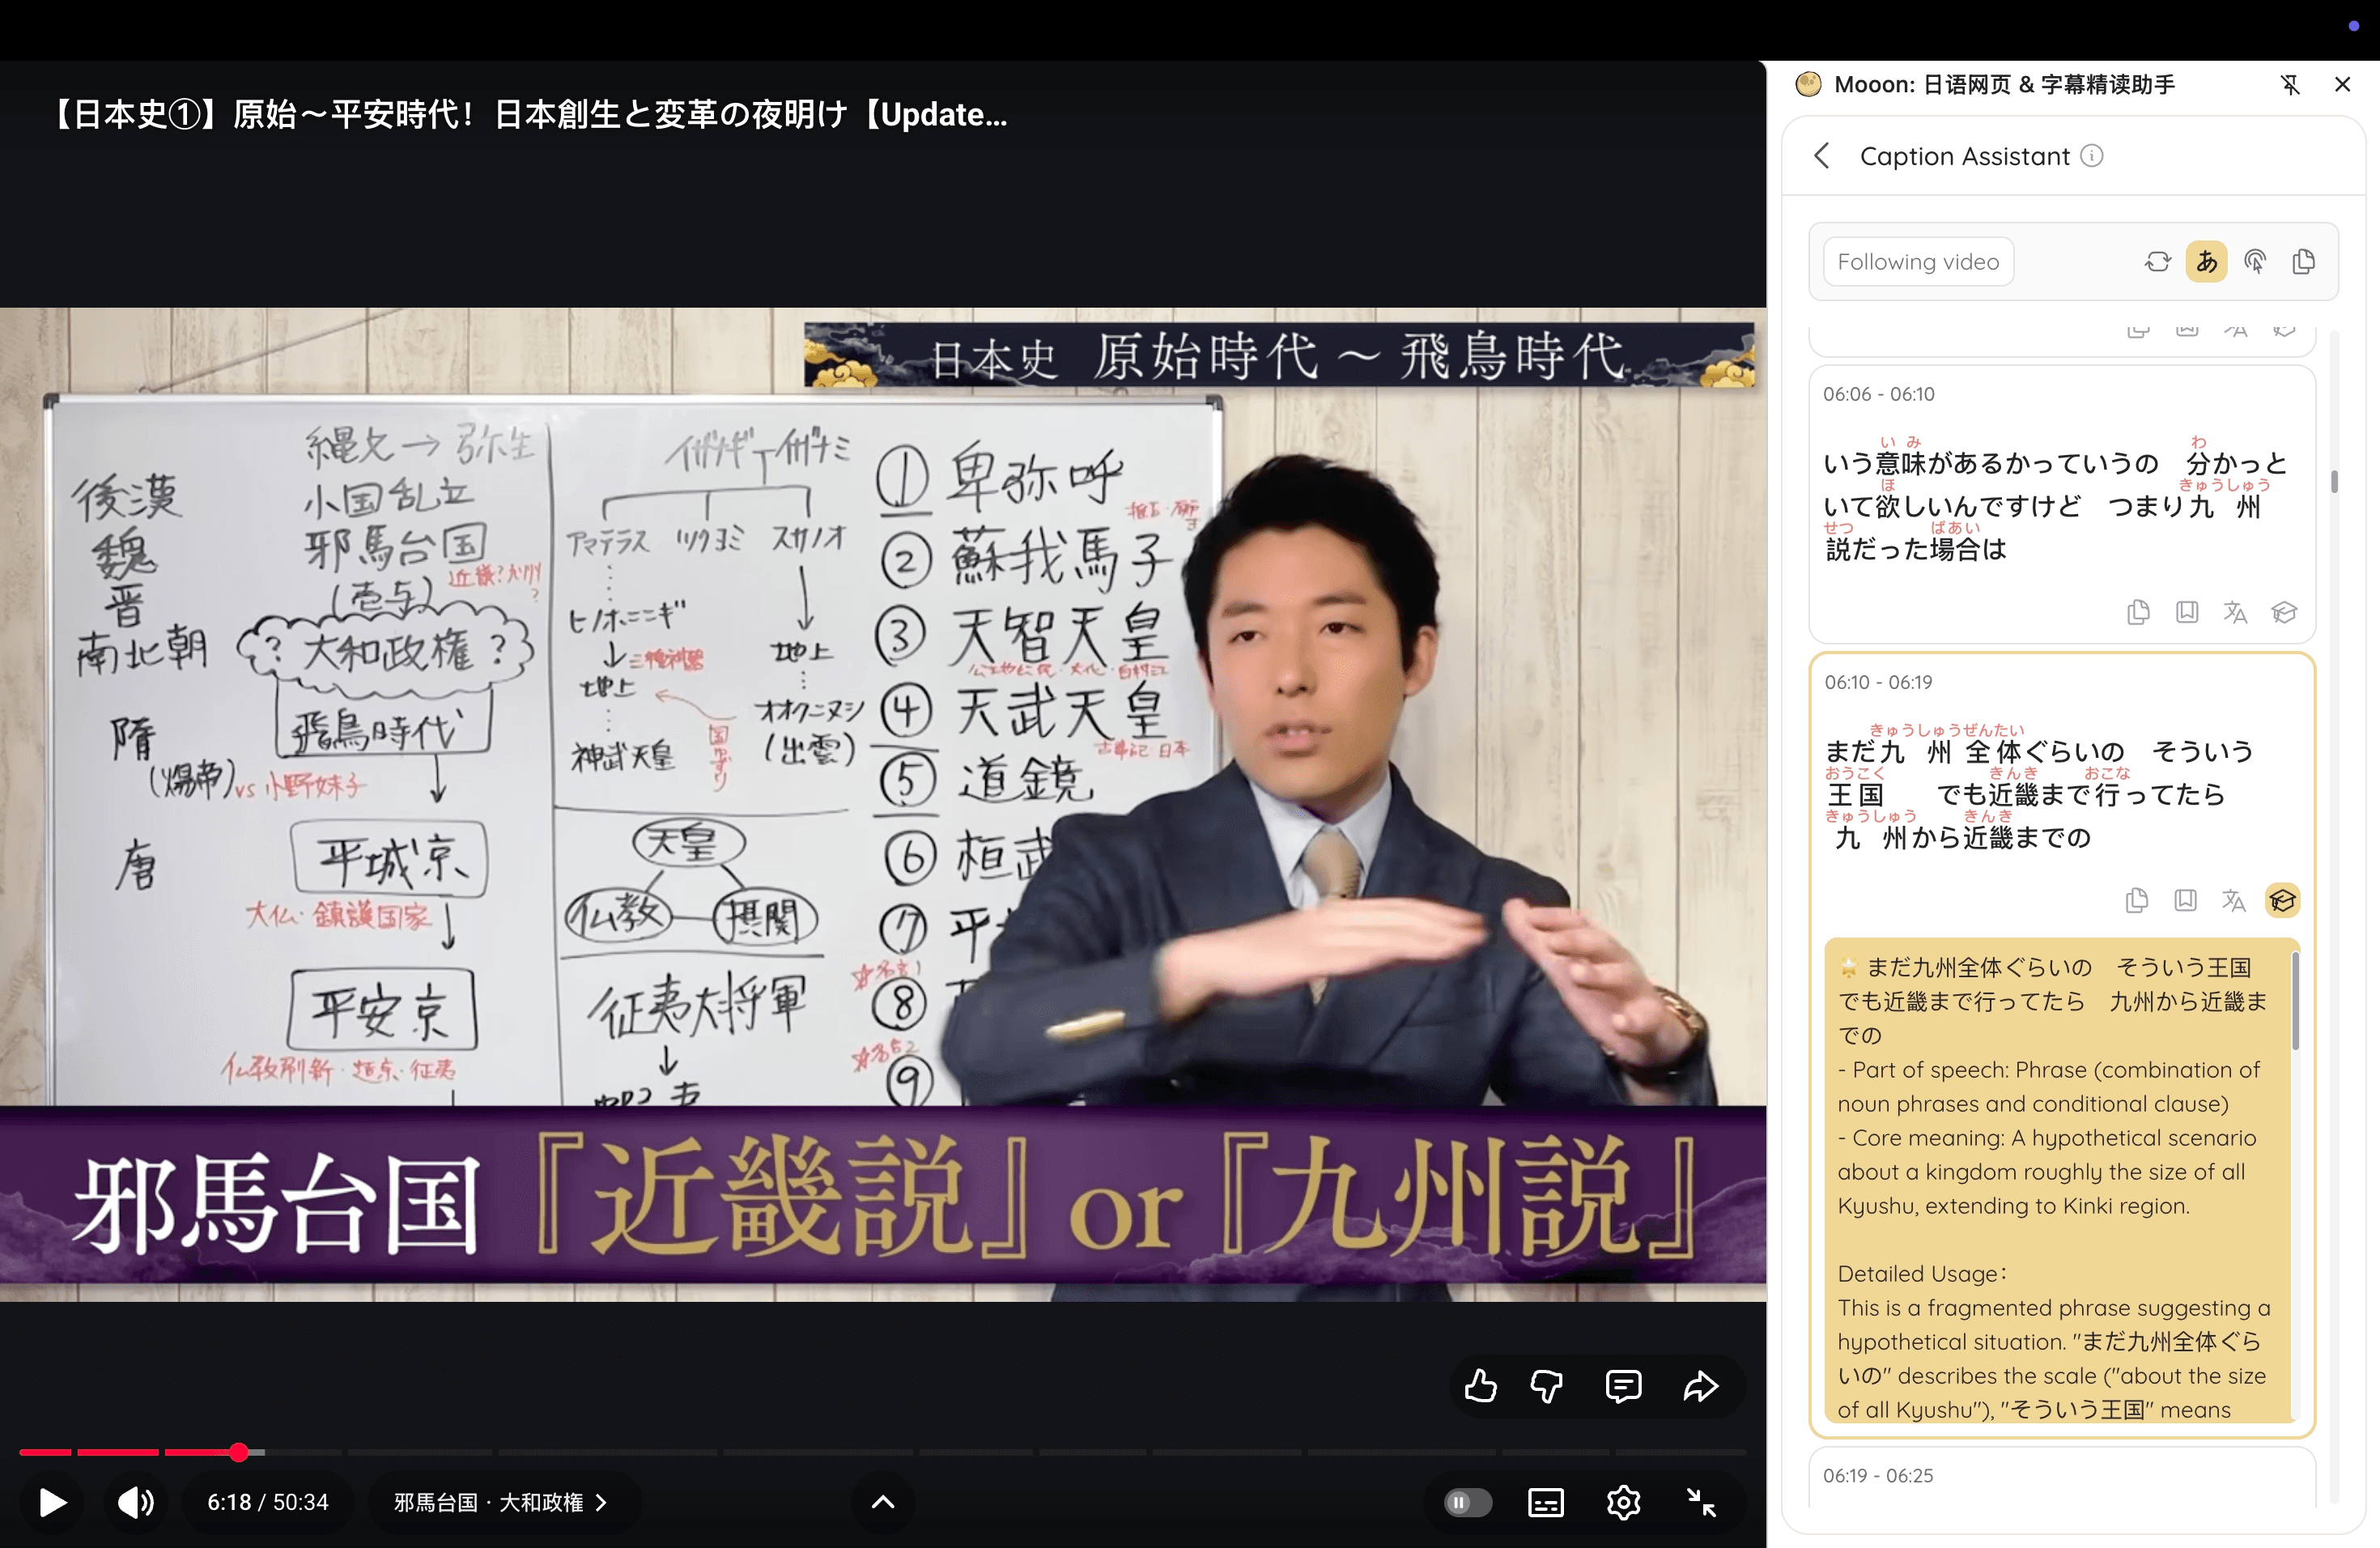Click the Following video button
Viewport: 2380px width, 1548px height.
click(x=1917, y=261)
